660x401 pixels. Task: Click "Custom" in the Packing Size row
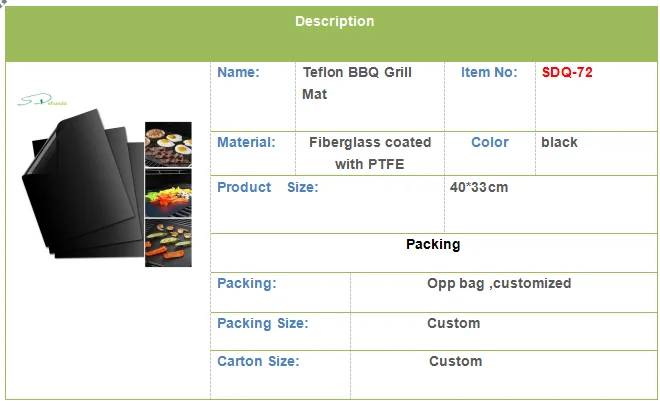click(x=453, y=323)
